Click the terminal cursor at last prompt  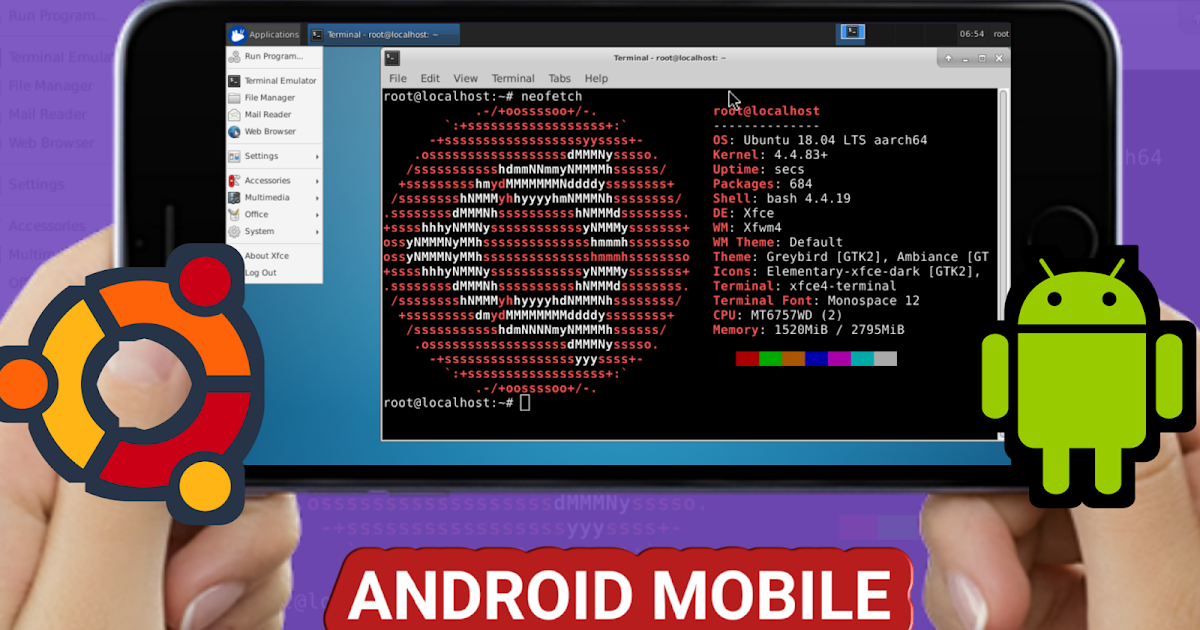pos(526,402)
